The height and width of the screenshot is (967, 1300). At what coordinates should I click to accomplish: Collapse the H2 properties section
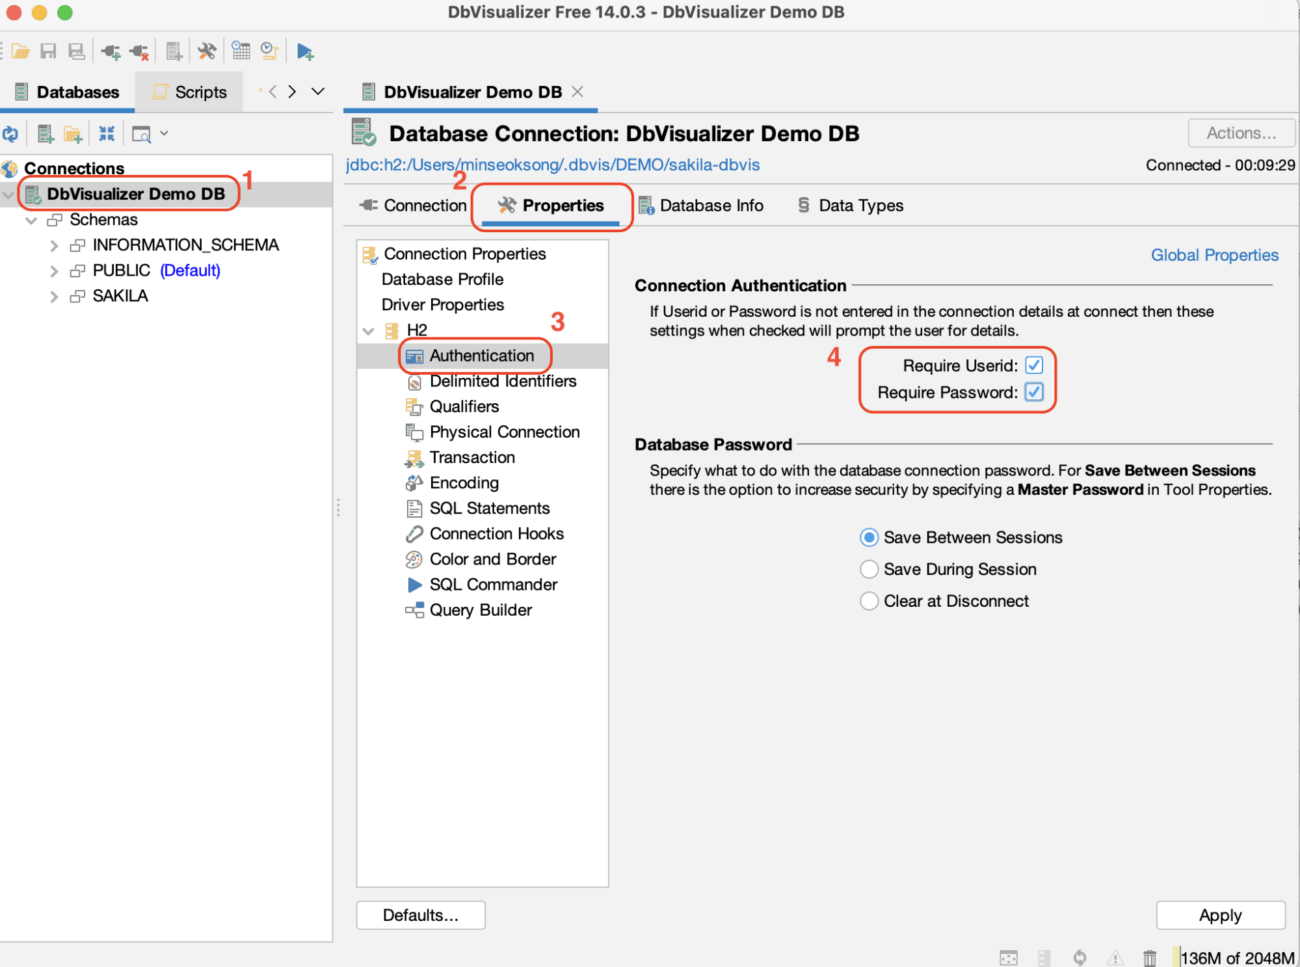pyautogui.click(x=369, y=330)
